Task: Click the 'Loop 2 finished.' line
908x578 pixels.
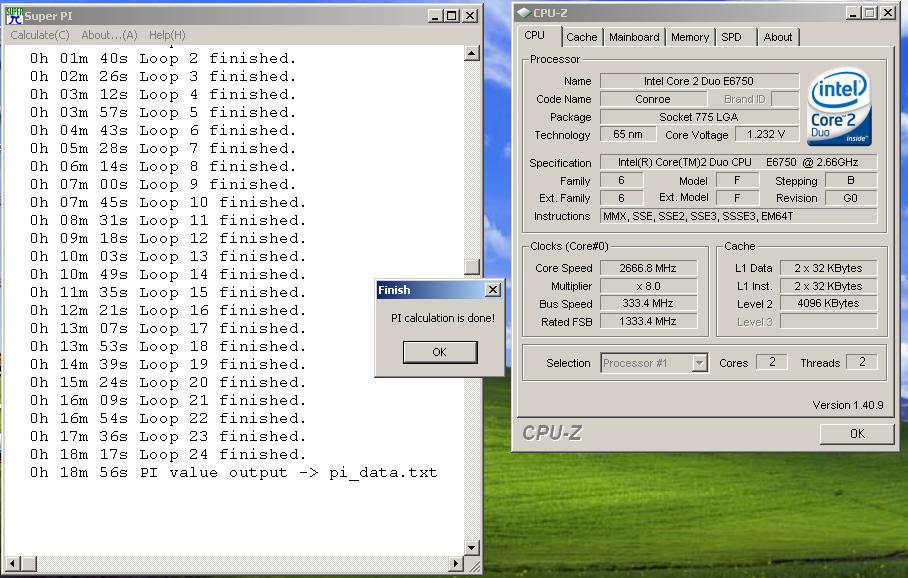Action: click(x=163, y=58)
